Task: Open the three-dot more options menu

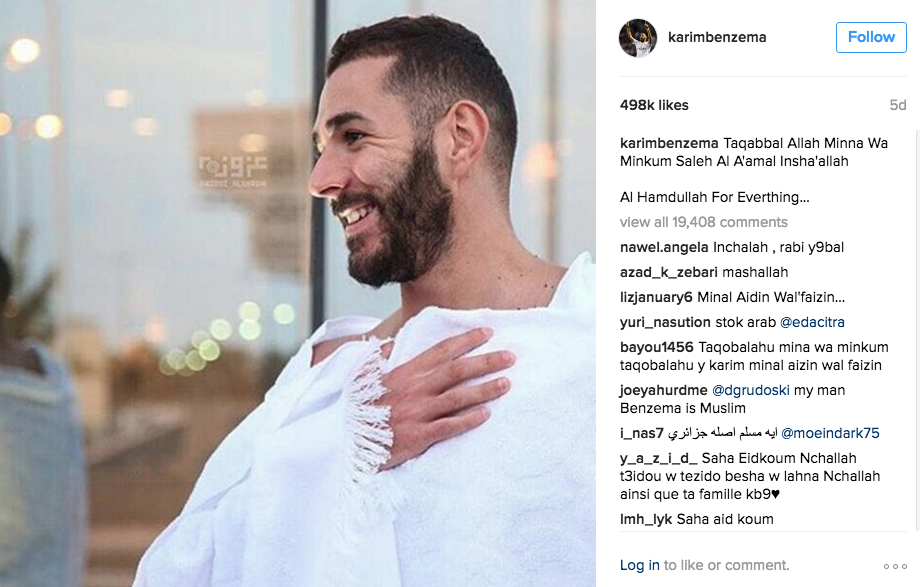Action: (x=895, y=566)
